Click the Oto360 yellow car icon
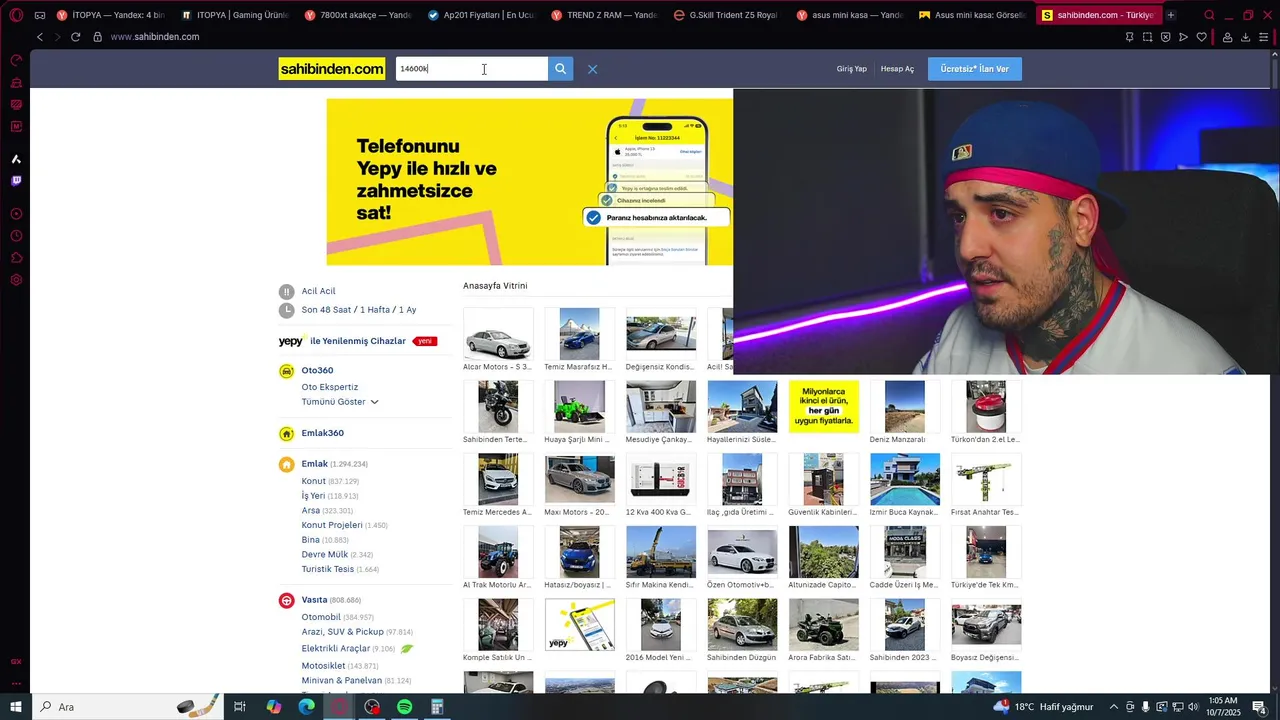The image size is (1280, 720). coord(287,371)
